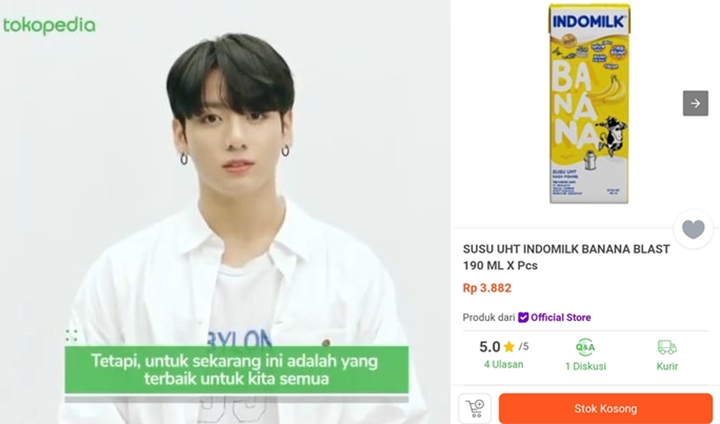Image resolution: width=720 pixels, height=424 pixels.
Task: Select the Kurir shipping label
Action: pos(667,366)
